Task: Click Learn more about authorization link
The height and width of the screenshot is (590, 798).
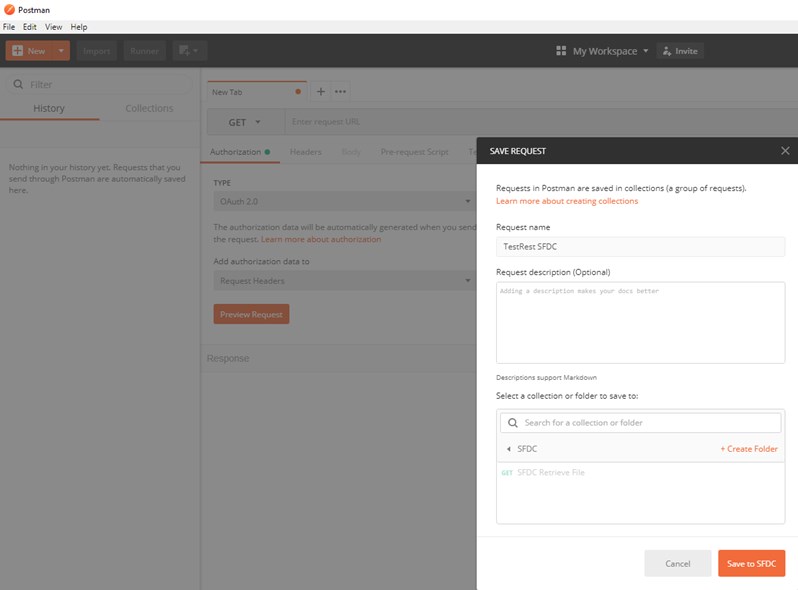Action: pos(321,239)
